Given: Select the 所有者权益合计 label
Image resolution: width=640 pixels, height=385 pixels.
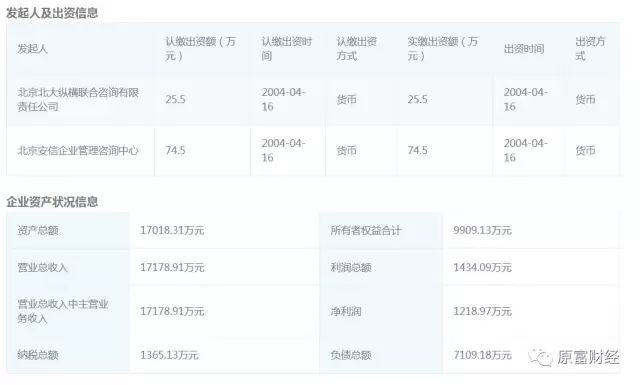Looking at the screenshot, I should click(366, 231).
